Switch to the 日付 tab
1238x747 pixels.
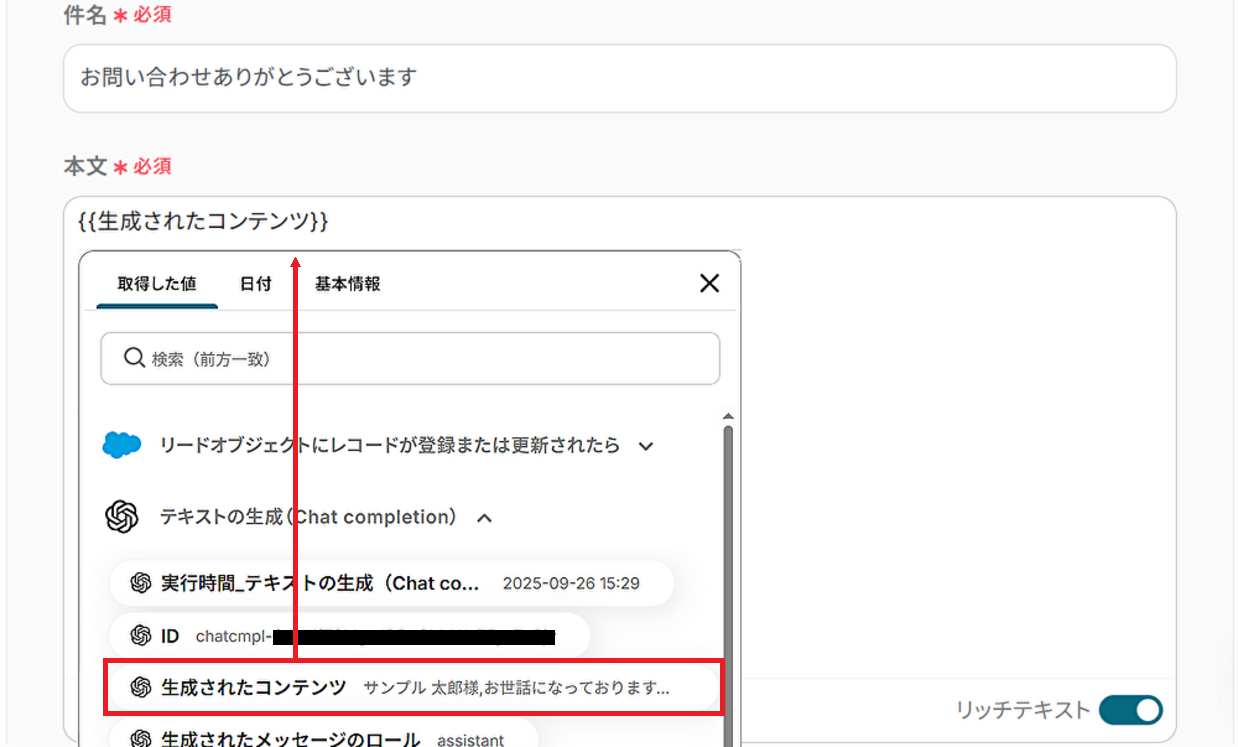coord(255,283)
